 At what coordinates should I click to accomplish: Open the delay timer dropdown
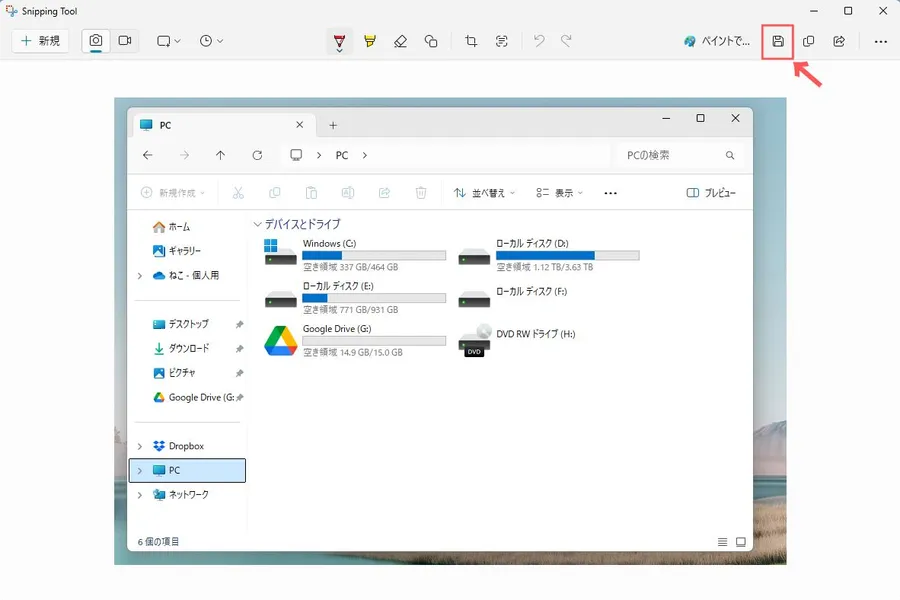click(x=210, y=41)
